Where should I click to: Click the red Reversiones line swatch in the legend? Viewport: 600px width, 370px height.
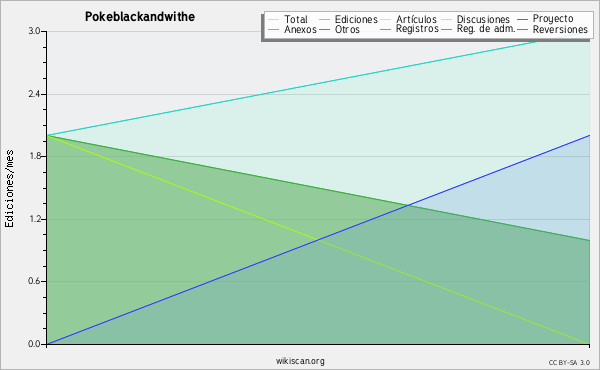pos(522,29)
